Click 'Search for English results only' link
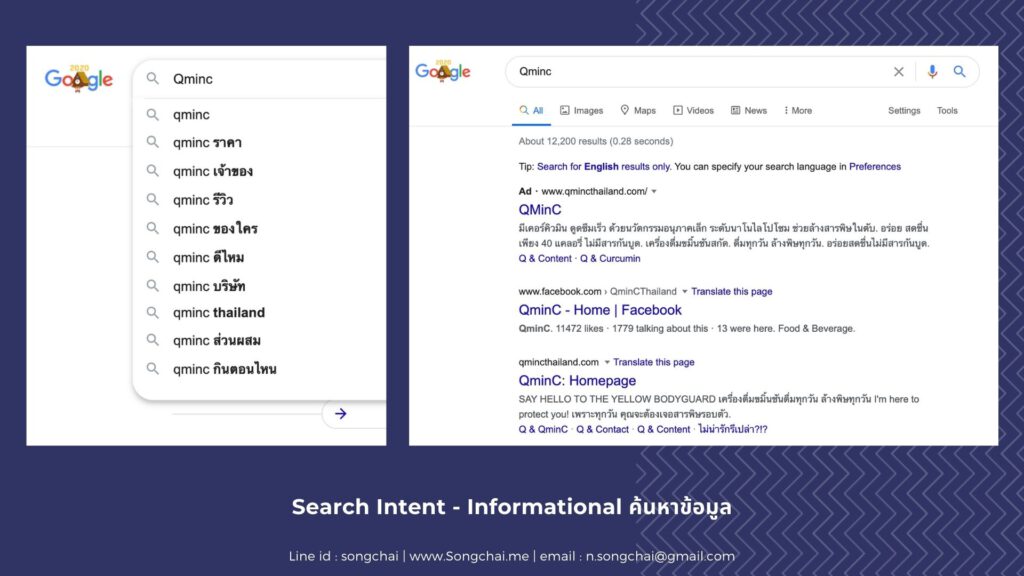The image size is (1024, 576). pyautogui.click(x=603, y=167)
